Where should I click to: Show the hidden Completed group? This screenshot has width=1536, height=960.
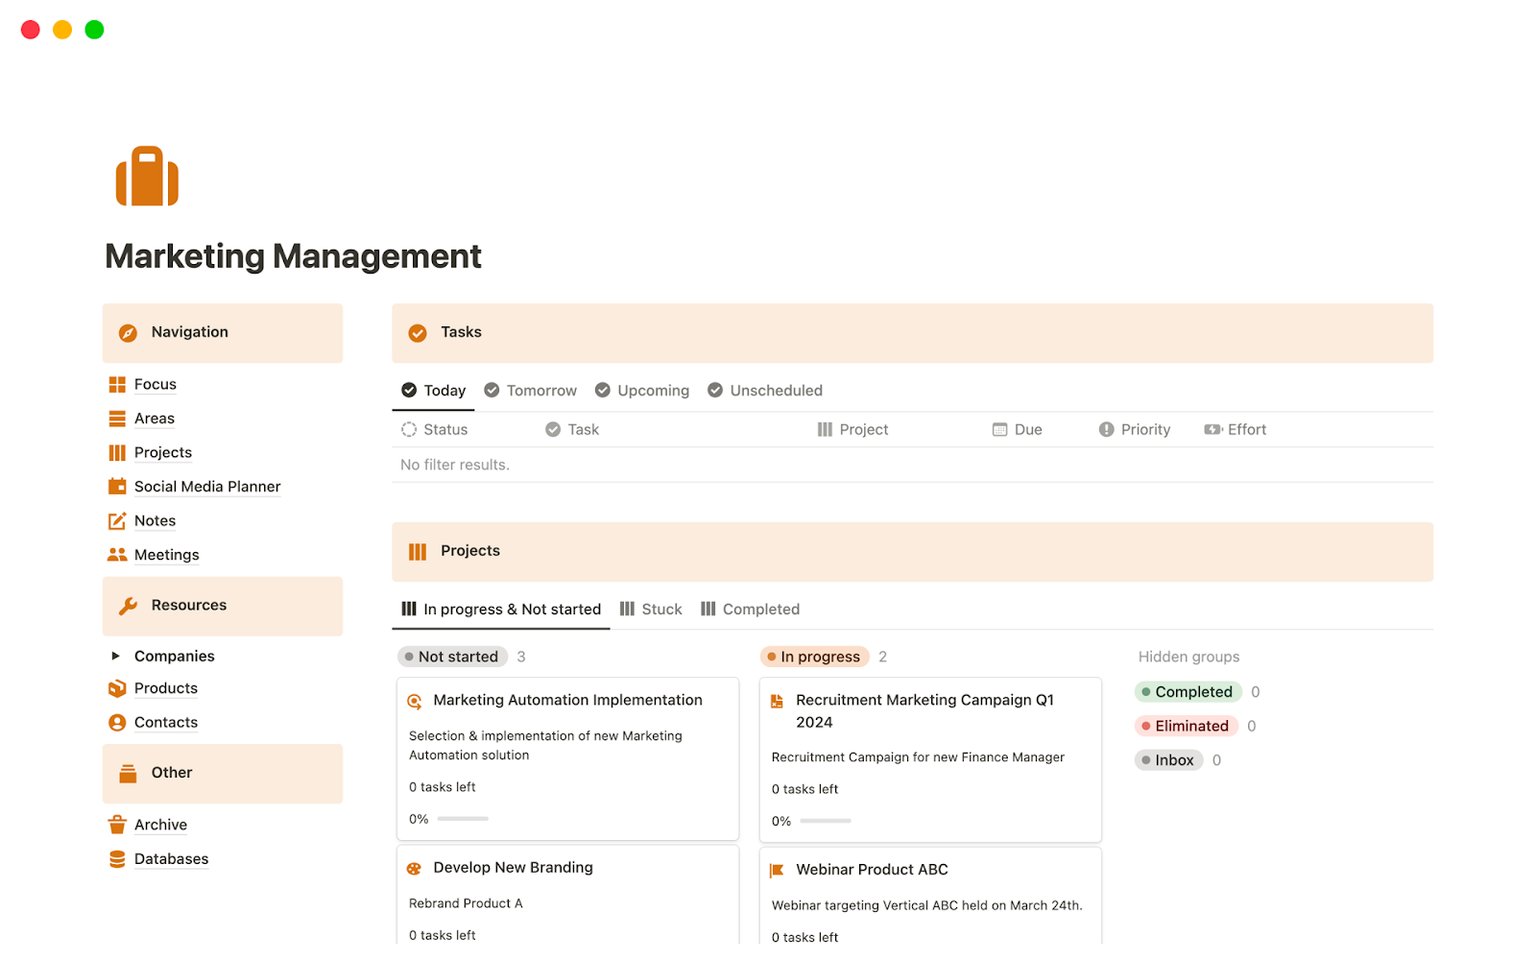(1189, 691)
